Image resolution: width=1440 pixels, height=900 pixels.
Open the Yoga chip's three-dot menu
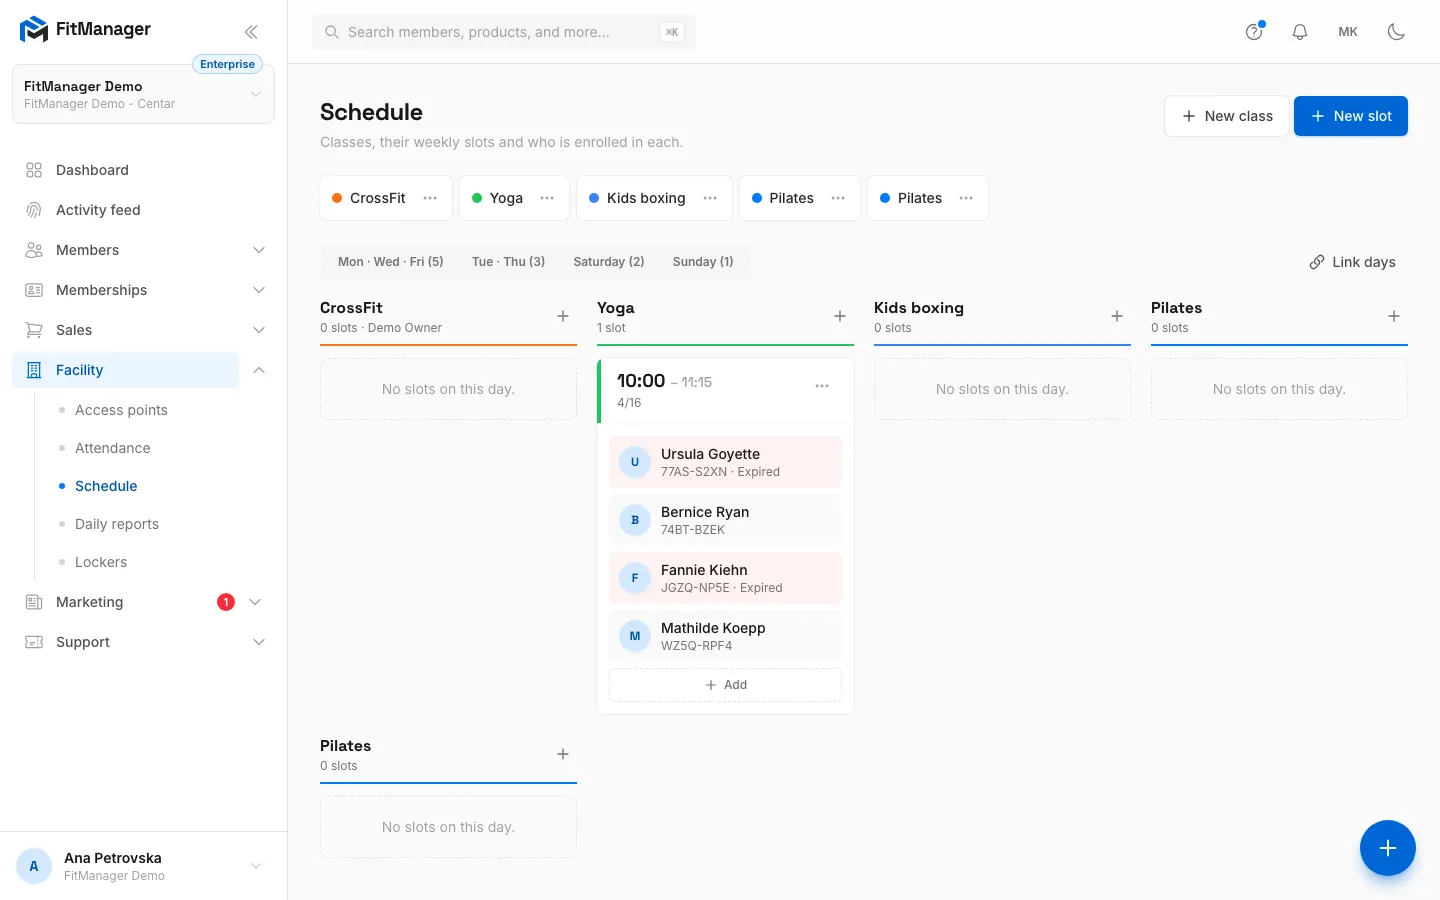point(547,198)
